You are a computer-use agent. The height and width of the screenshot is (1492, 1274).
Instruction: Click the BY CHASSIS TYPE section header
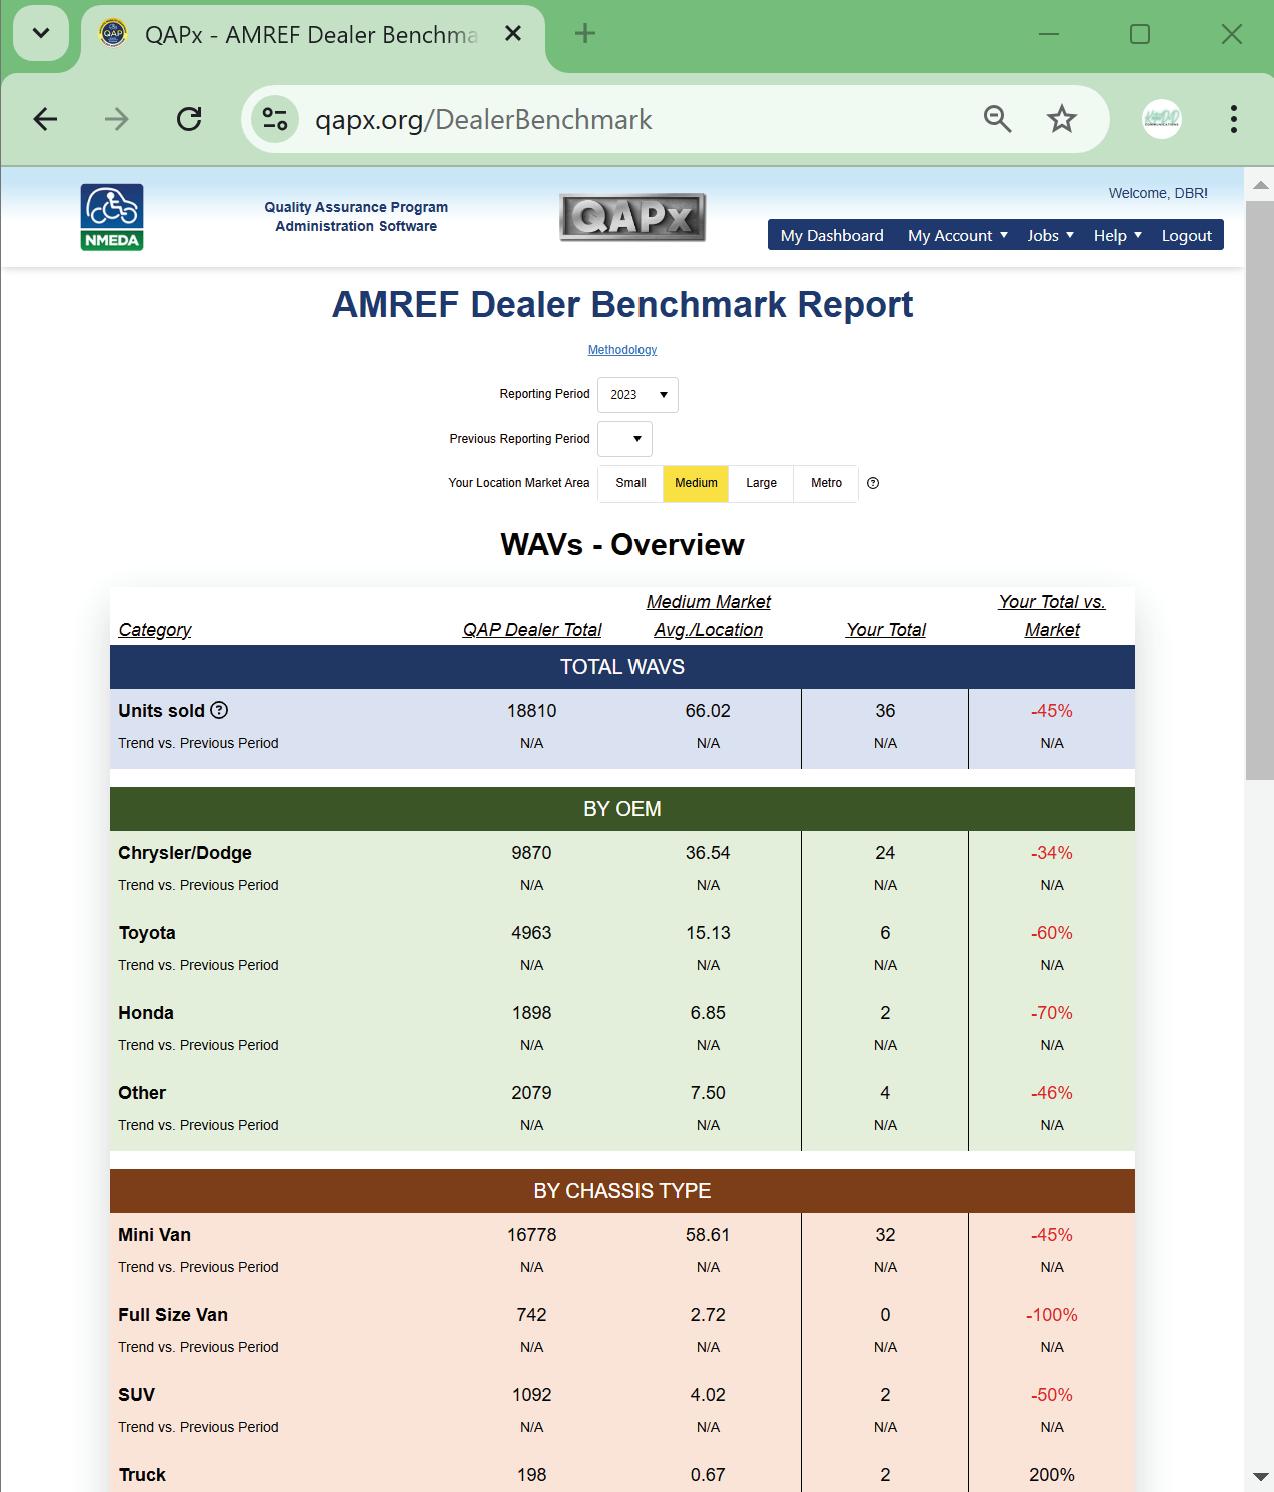click(622, 1191)
